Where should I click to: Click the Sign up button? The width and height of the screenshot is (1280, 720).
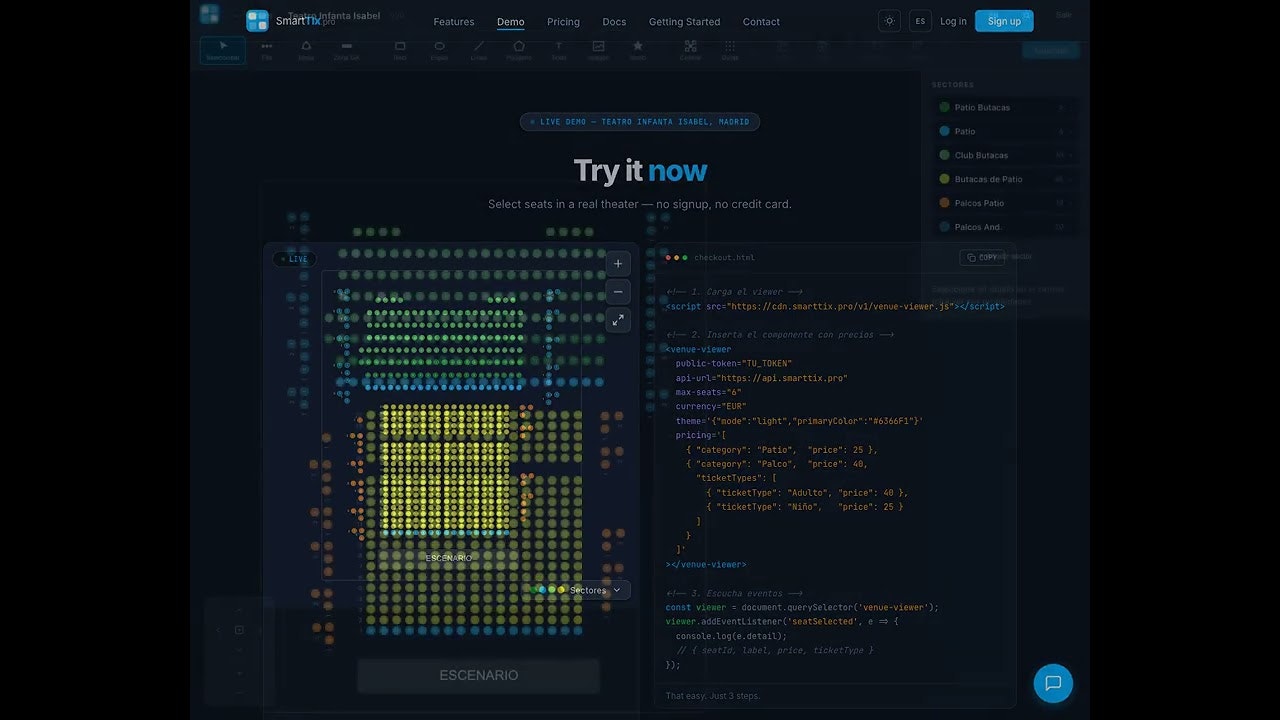(x=1004, y=21)
